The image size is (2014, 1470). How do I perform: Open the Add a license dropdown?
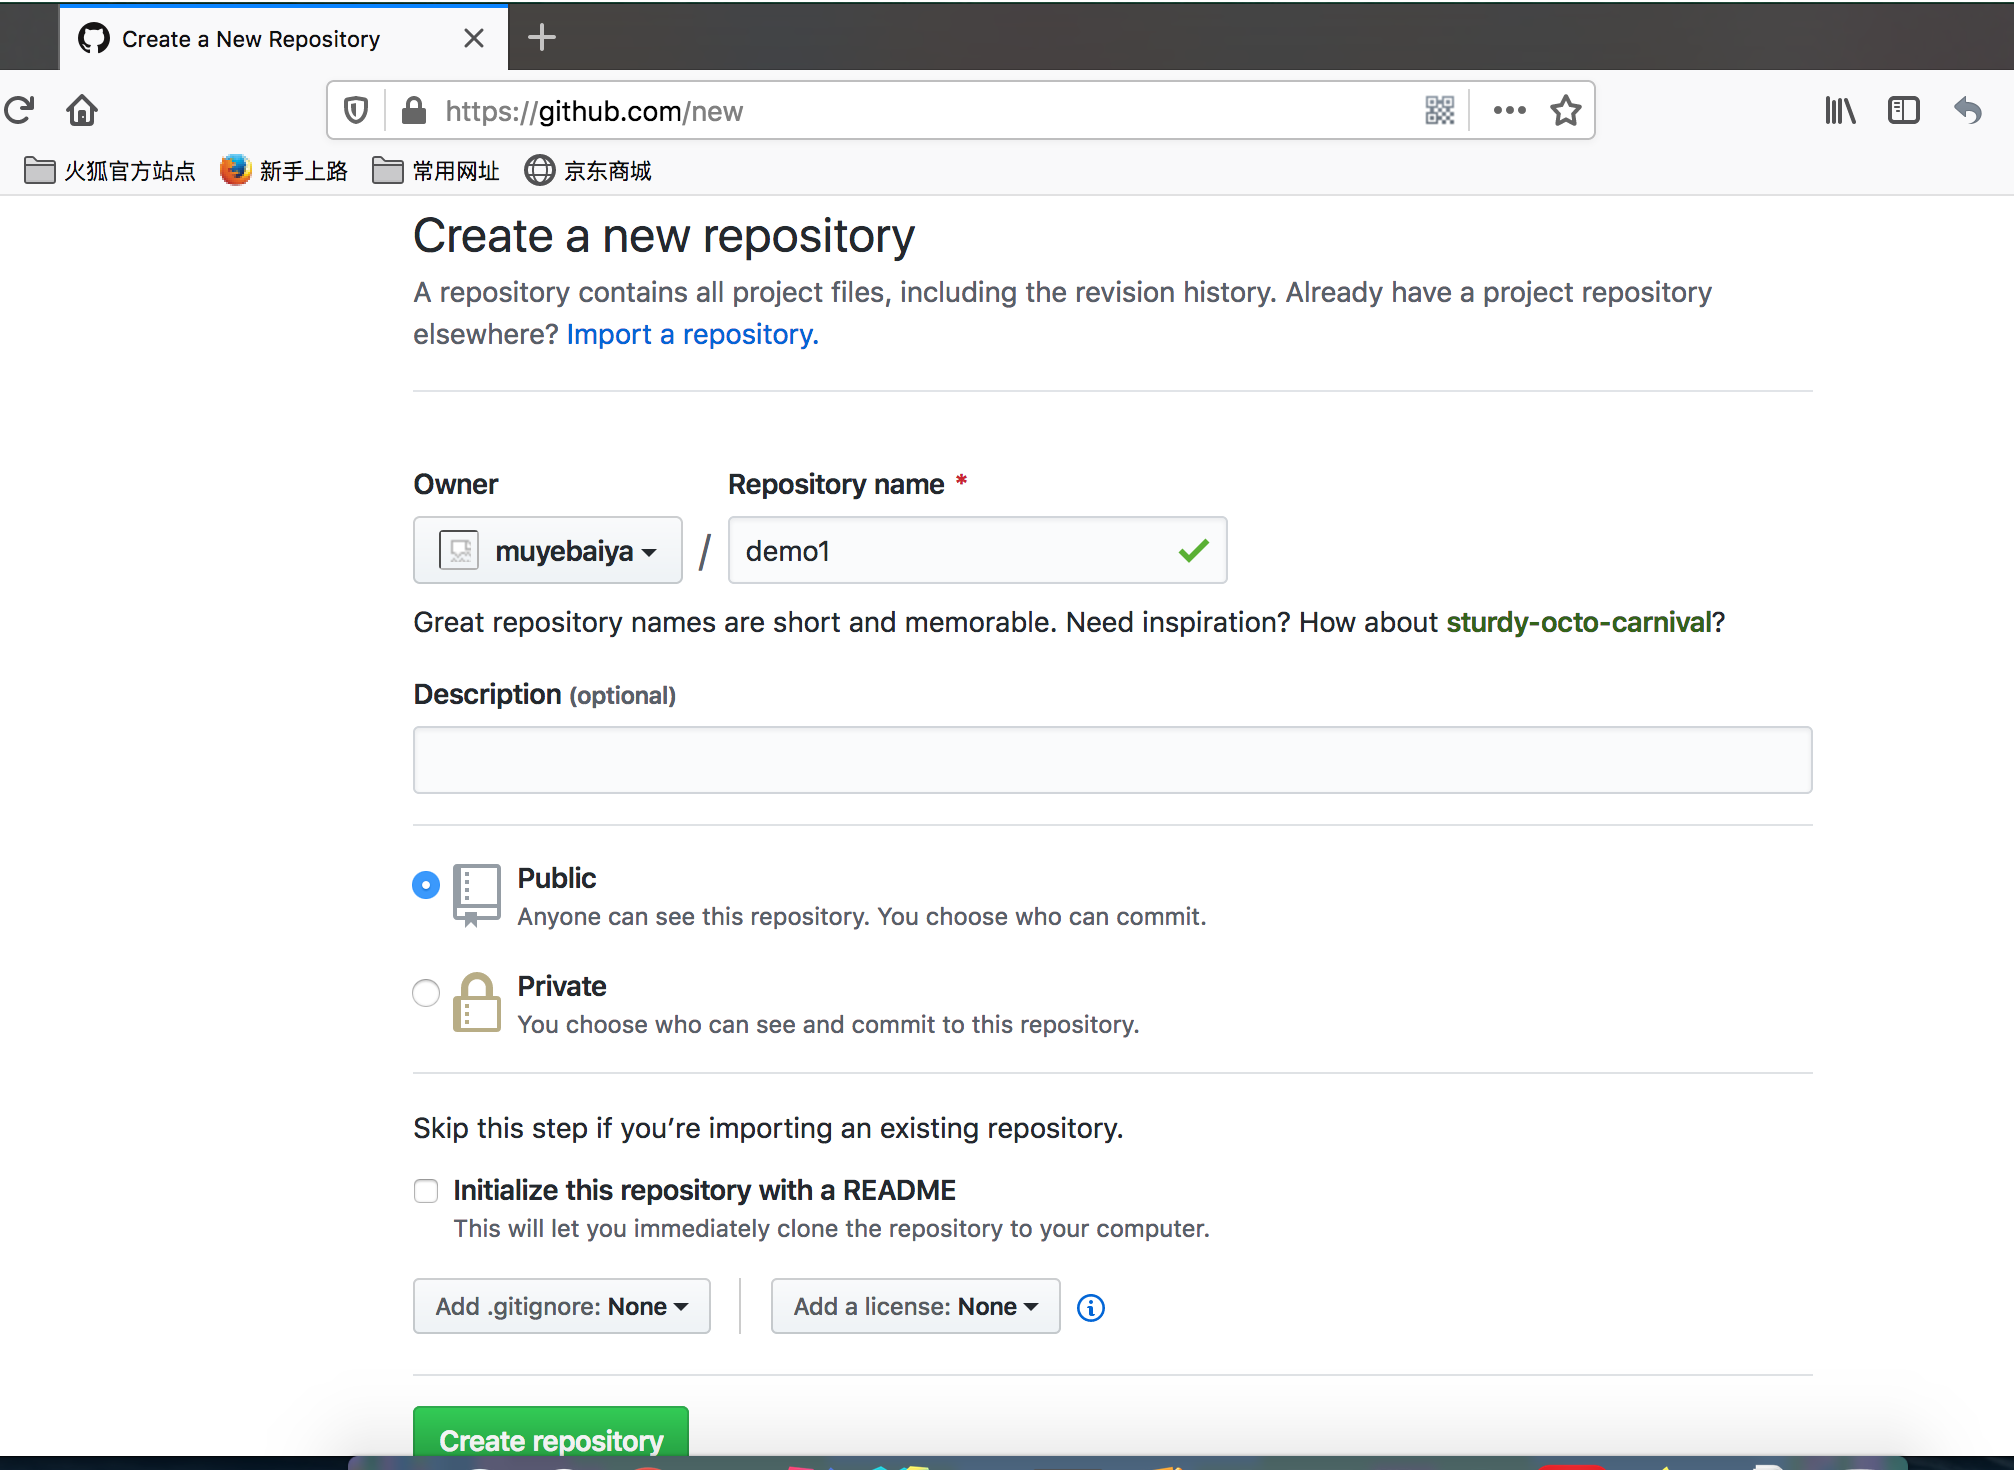(915, 1306)
